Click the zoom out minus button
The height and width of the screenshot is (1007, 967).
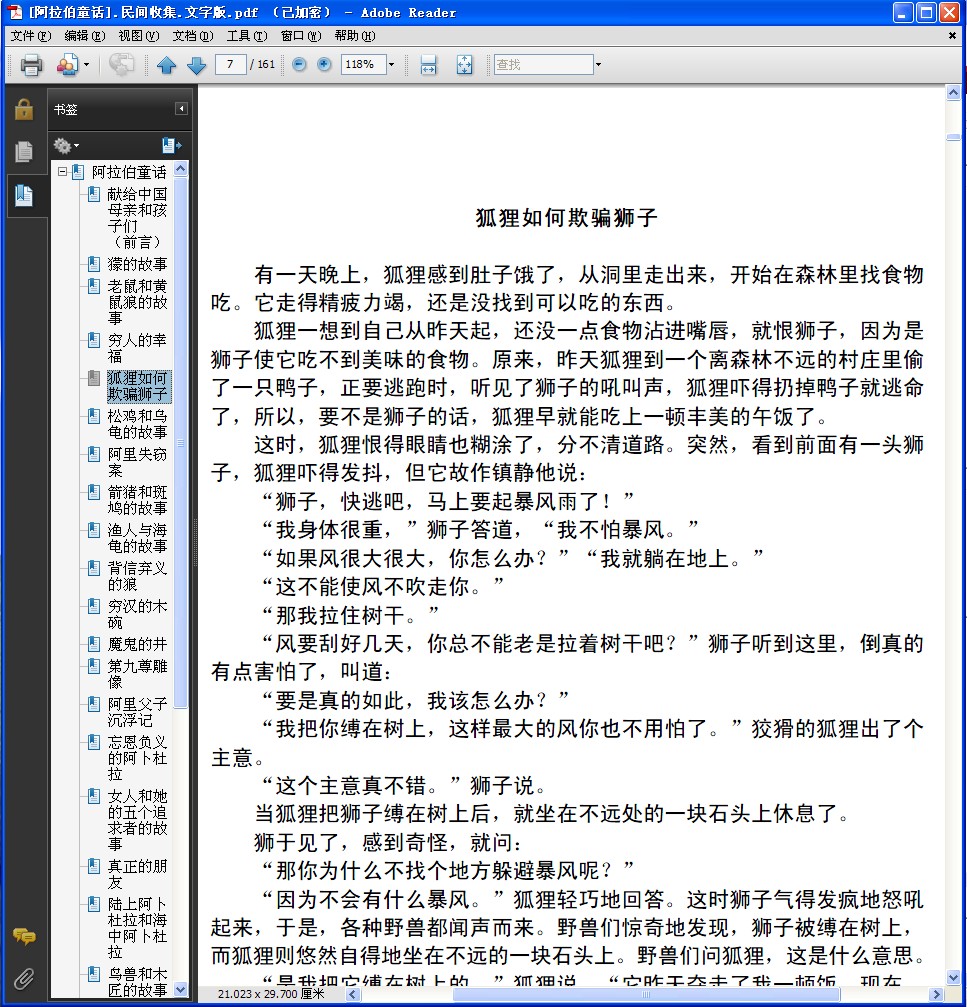click(299, 64)
